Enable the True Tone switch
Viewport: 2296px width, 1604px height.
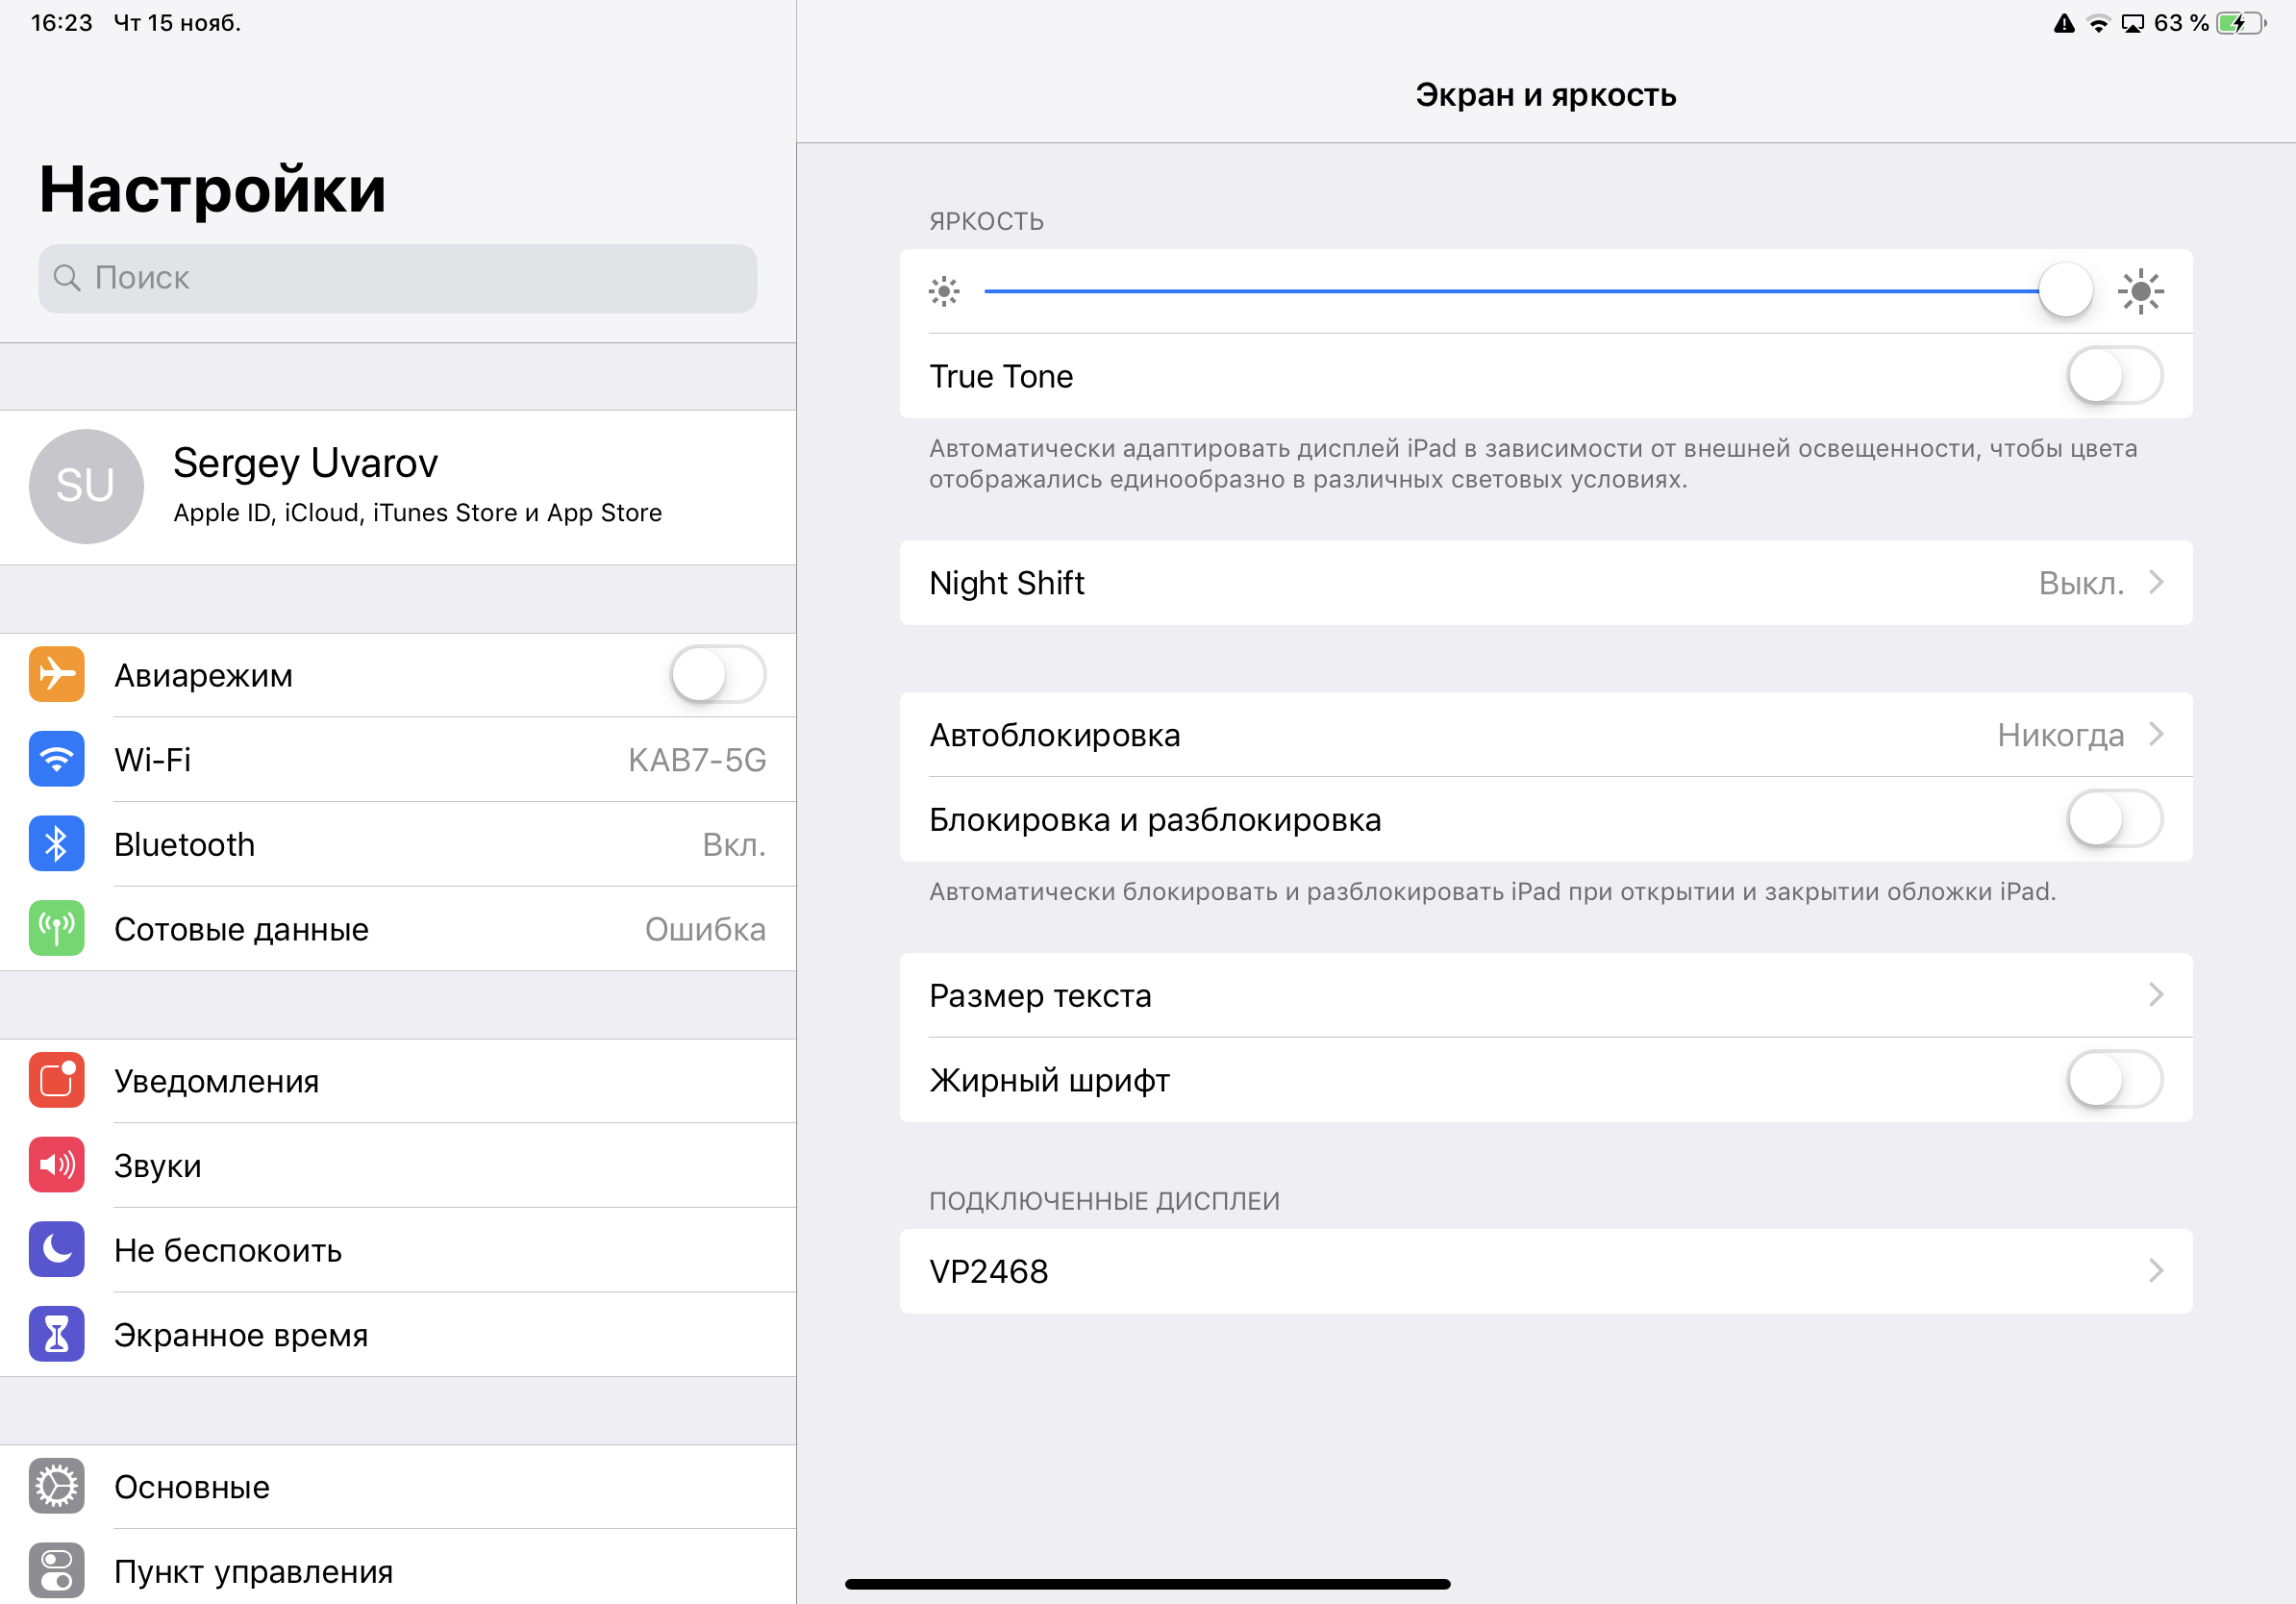point(2113,376)
